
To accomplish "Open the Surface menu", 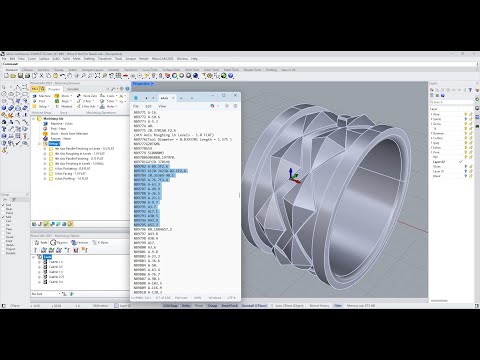I will [x=44, y=59].
